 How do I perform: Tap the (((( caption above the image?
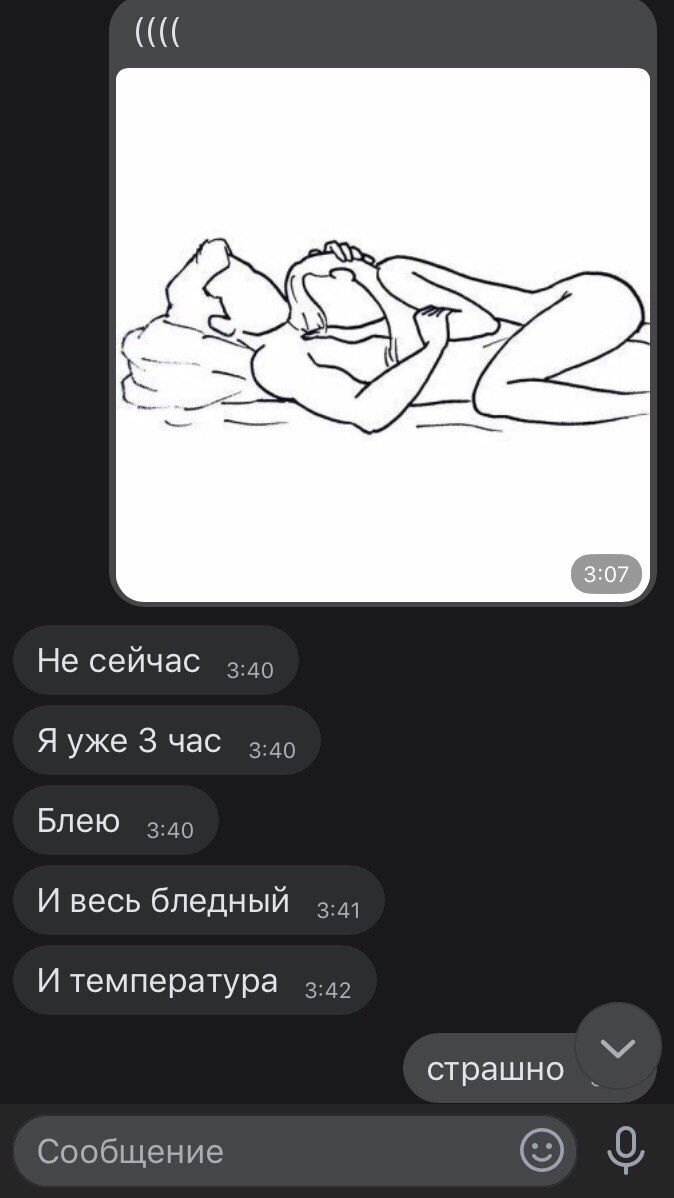pyautogui.click(x=157, y=32)
